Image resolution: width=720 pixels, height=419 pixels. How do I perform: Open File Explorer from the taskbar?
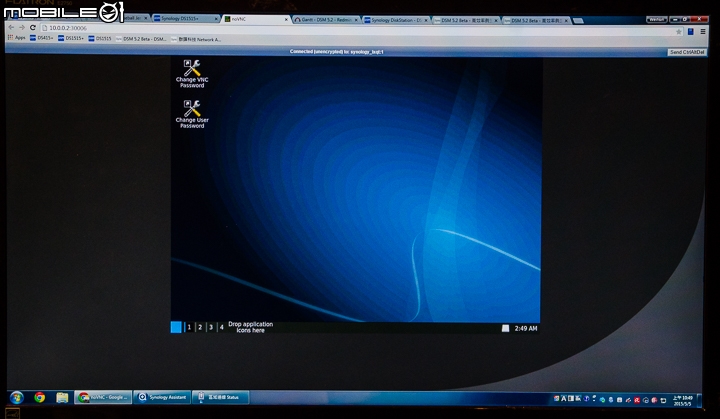(62, 397)
